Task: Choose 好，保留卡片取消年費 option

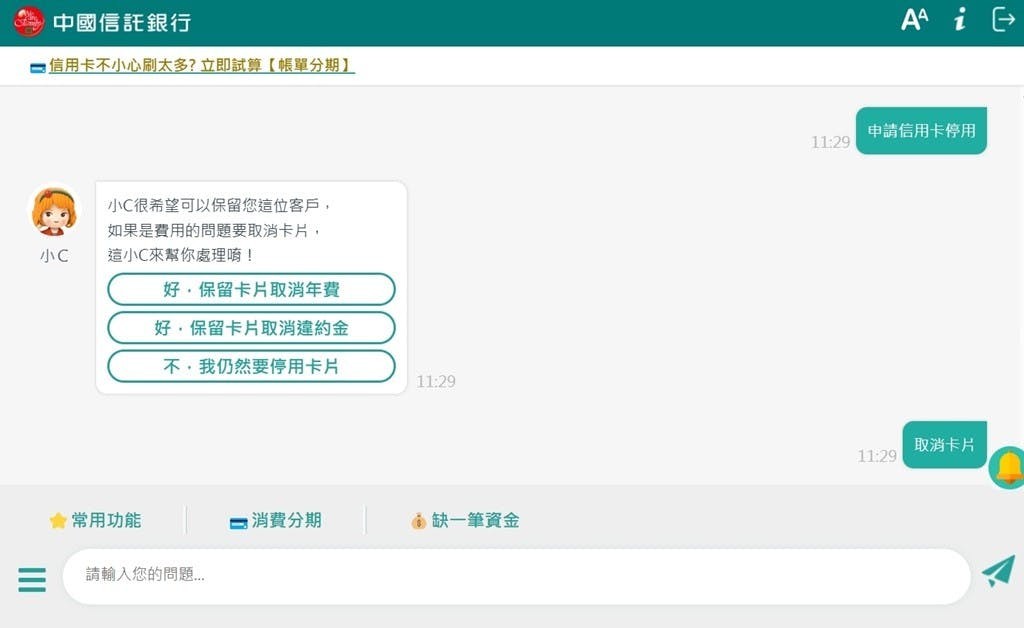Action: [x=251, y=289]
